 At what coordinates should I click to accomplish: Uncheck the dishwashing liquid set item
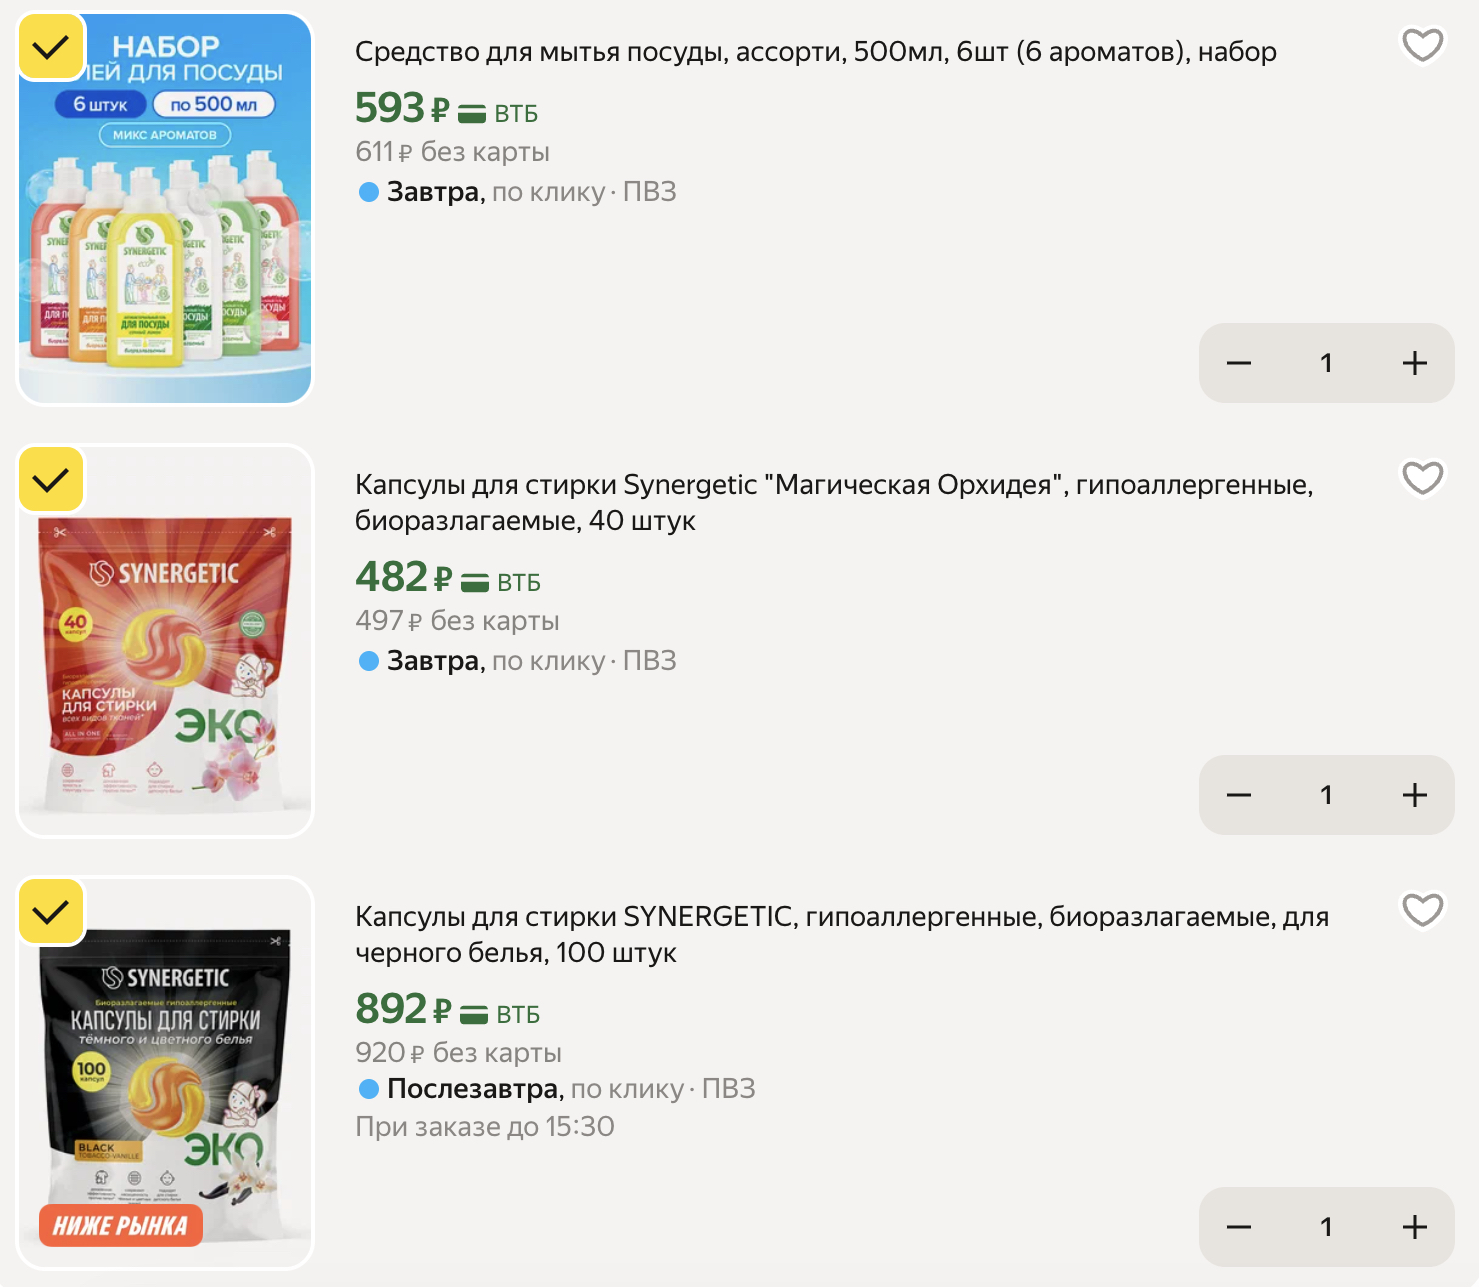coord(51,47)
